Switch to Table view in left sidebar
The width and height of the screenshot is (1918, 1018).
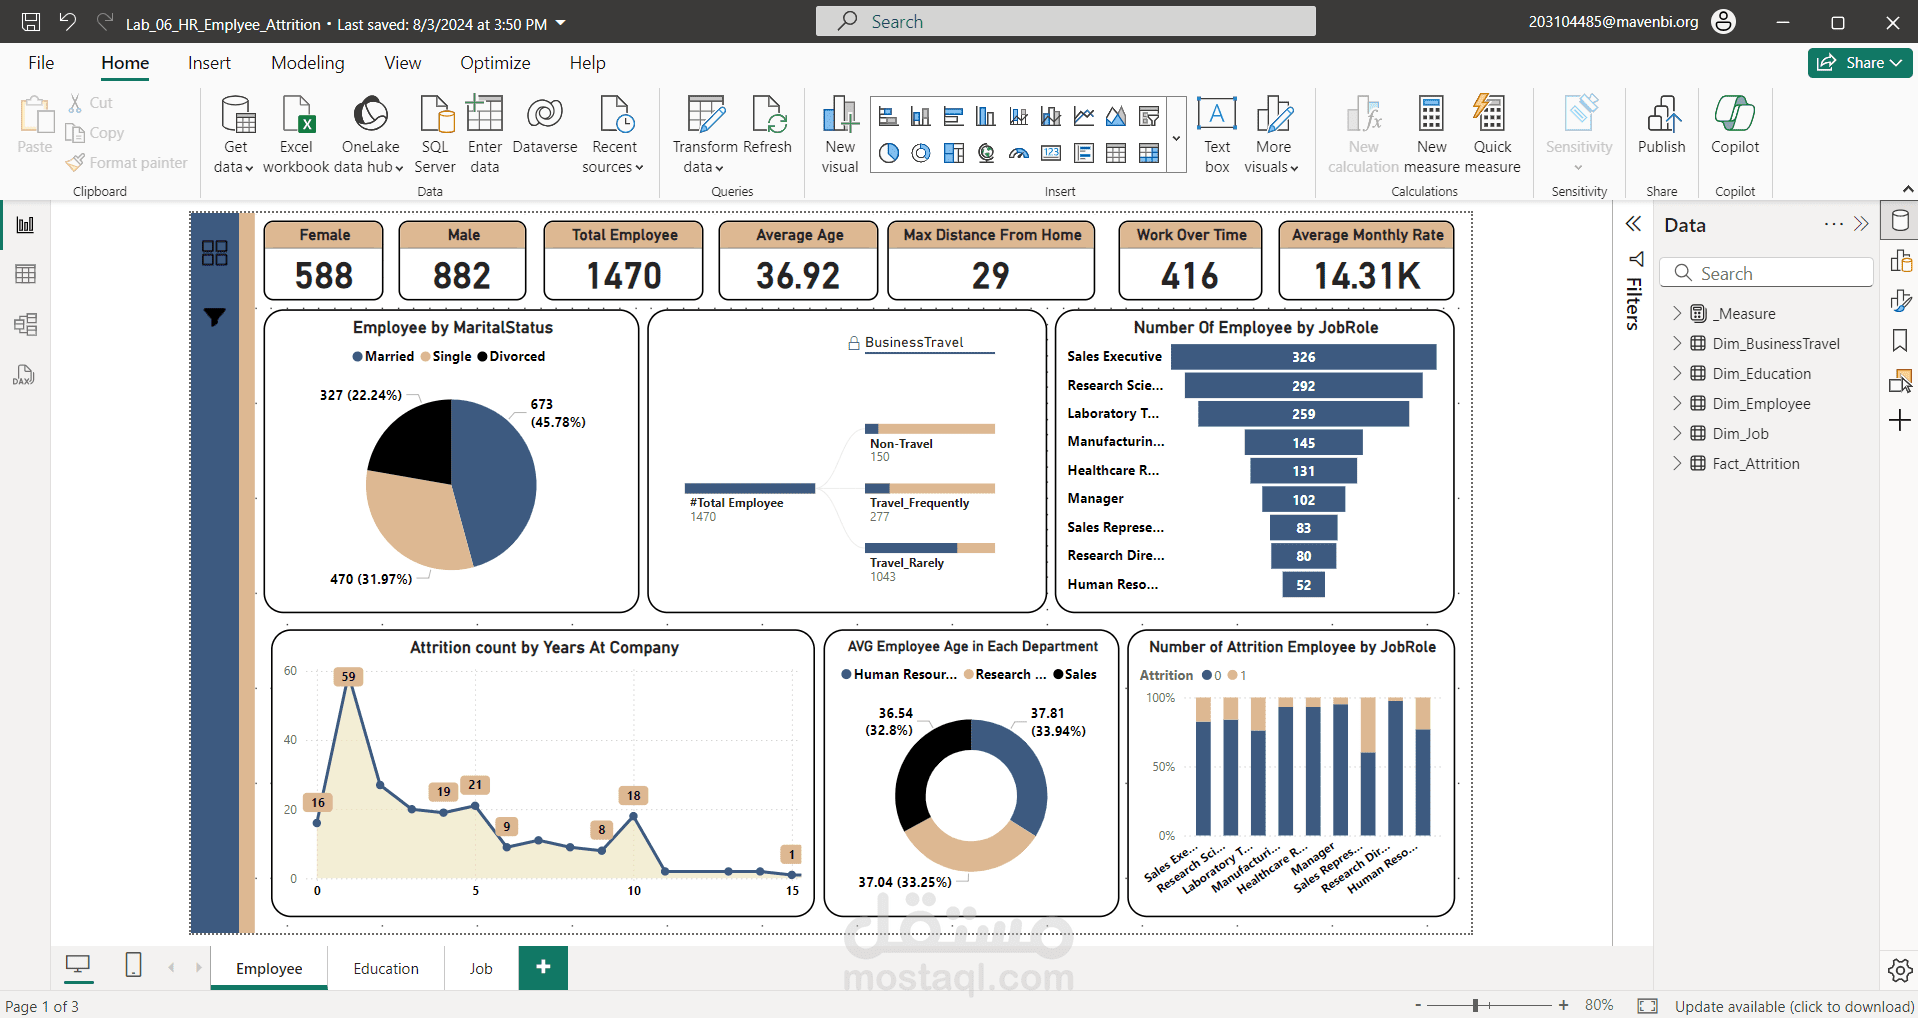[25, 274]
